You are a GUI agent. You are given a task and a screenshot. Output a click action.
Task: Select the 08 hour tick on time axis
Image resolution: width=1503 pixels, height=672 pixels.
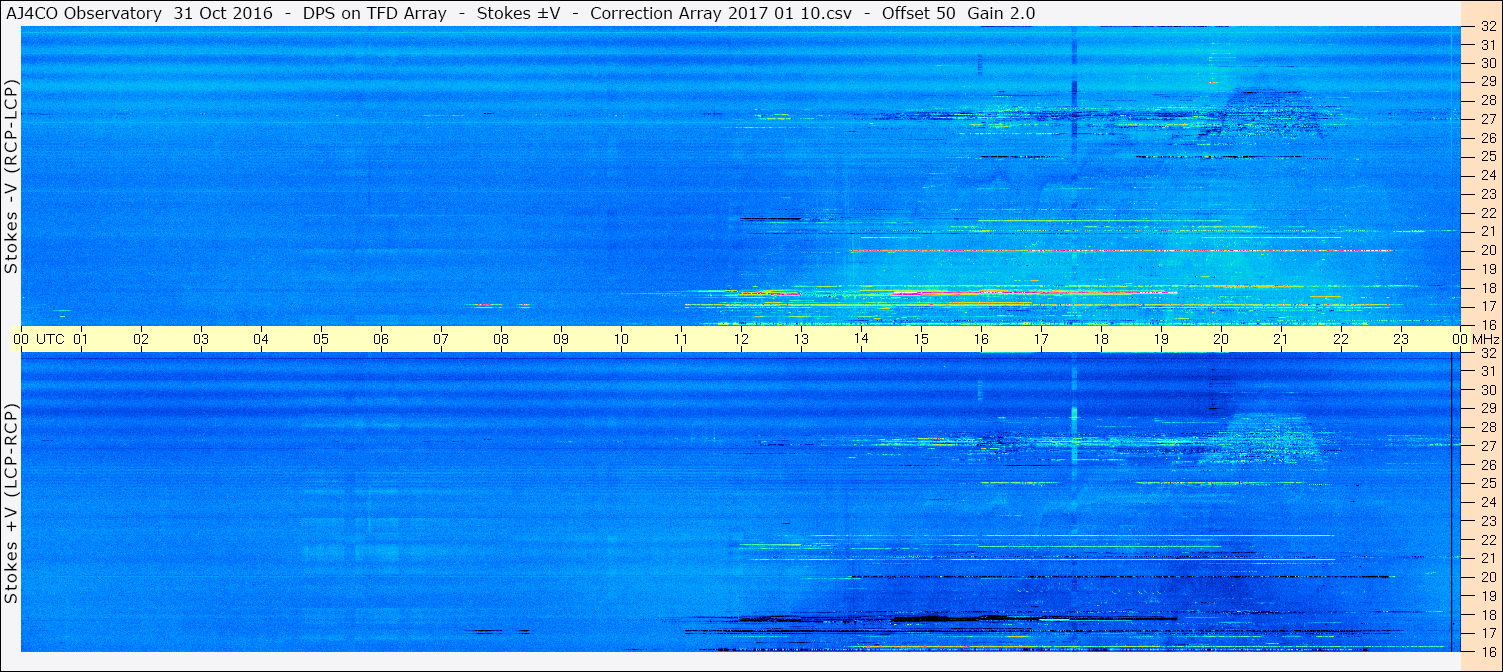[x=501, y=339]
